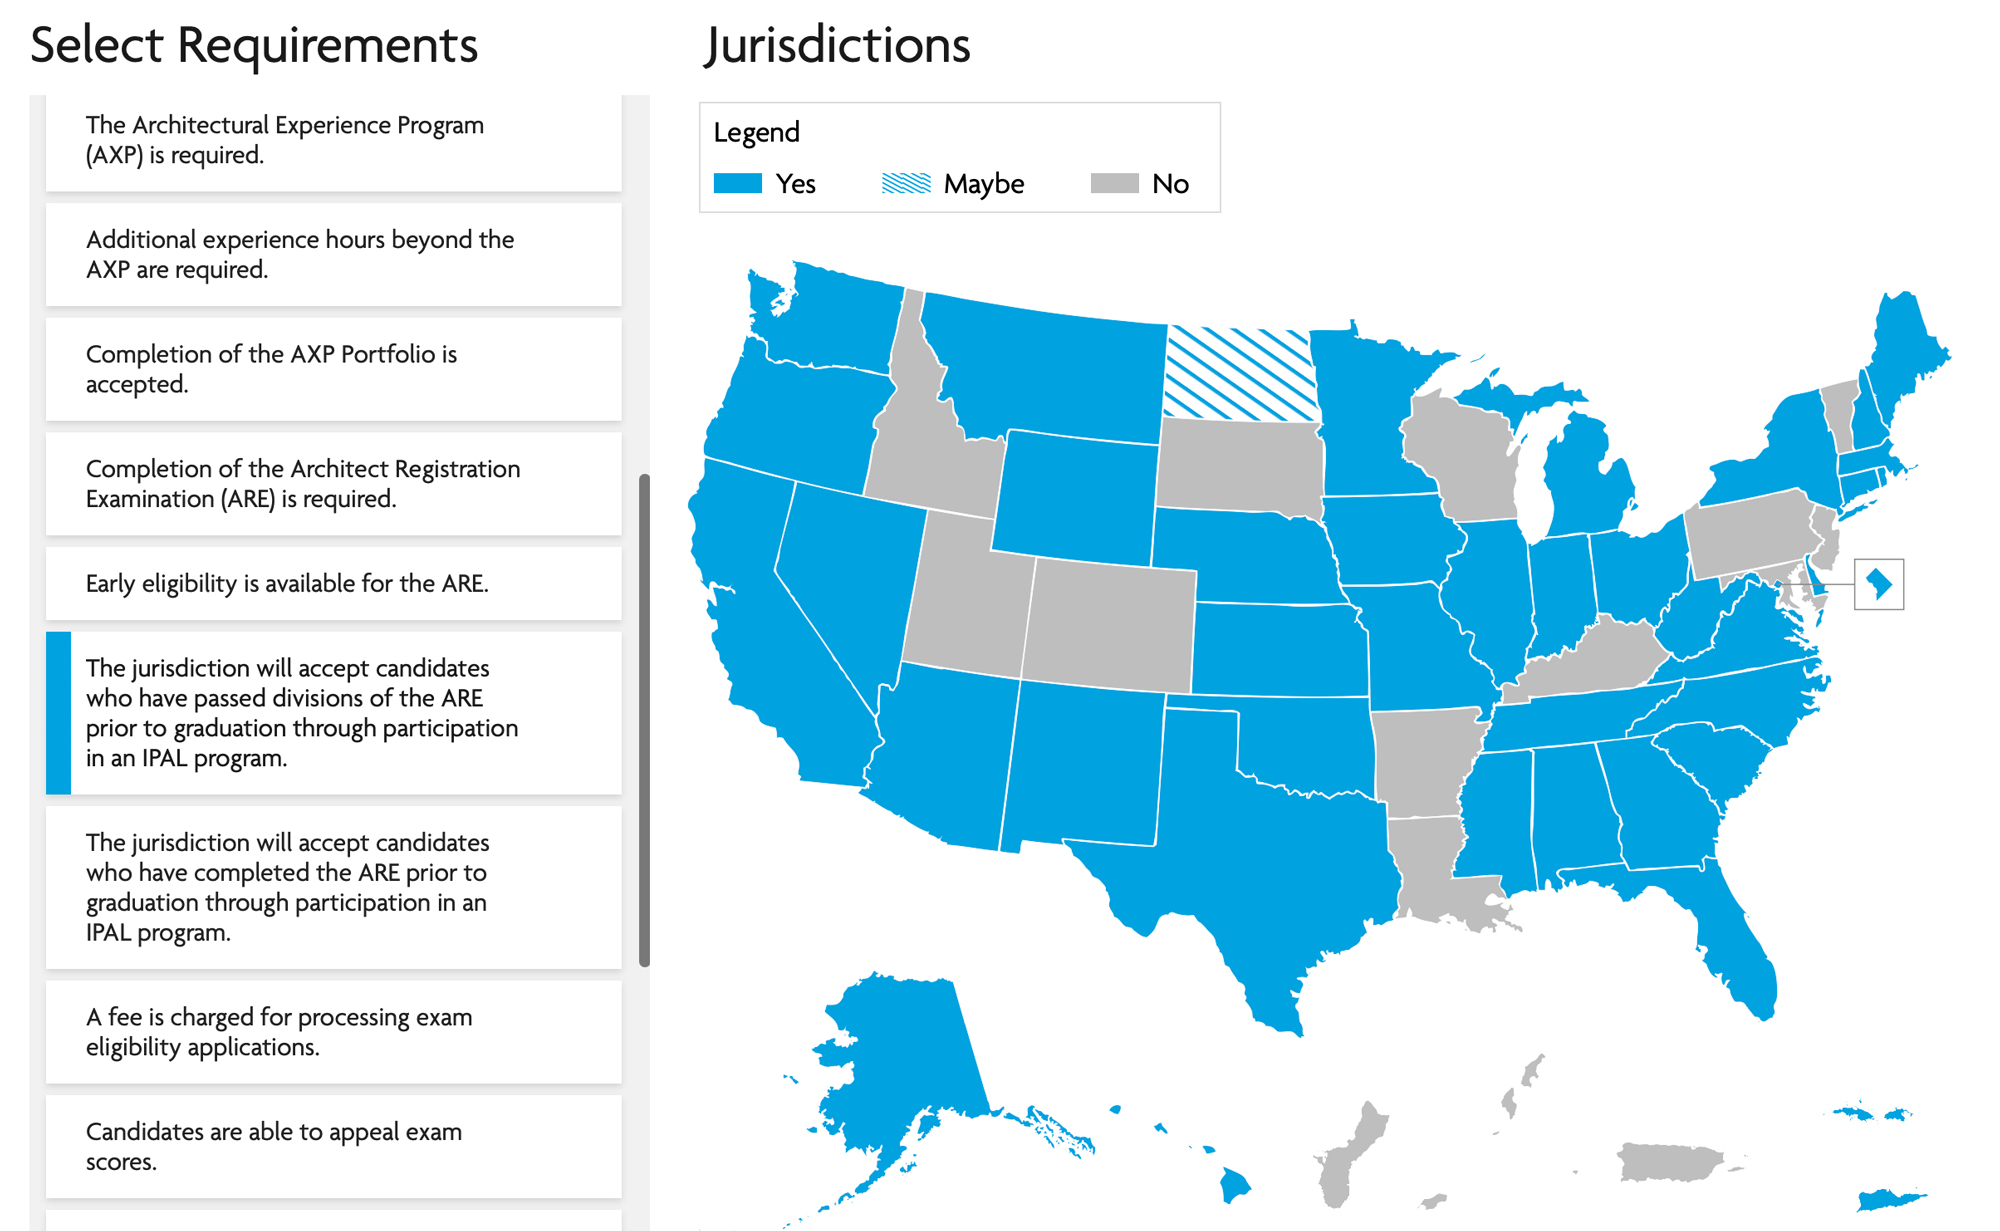
Task: Choose 'Completion of the ARE is required'
Action: 334,484
